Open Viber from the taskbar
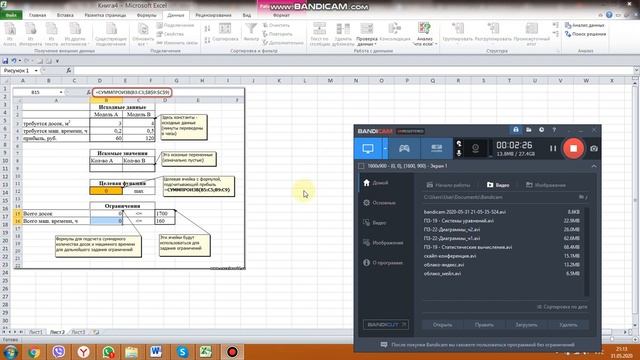The image size is (640, 360). pyautogui.click(x=59, y=352)
